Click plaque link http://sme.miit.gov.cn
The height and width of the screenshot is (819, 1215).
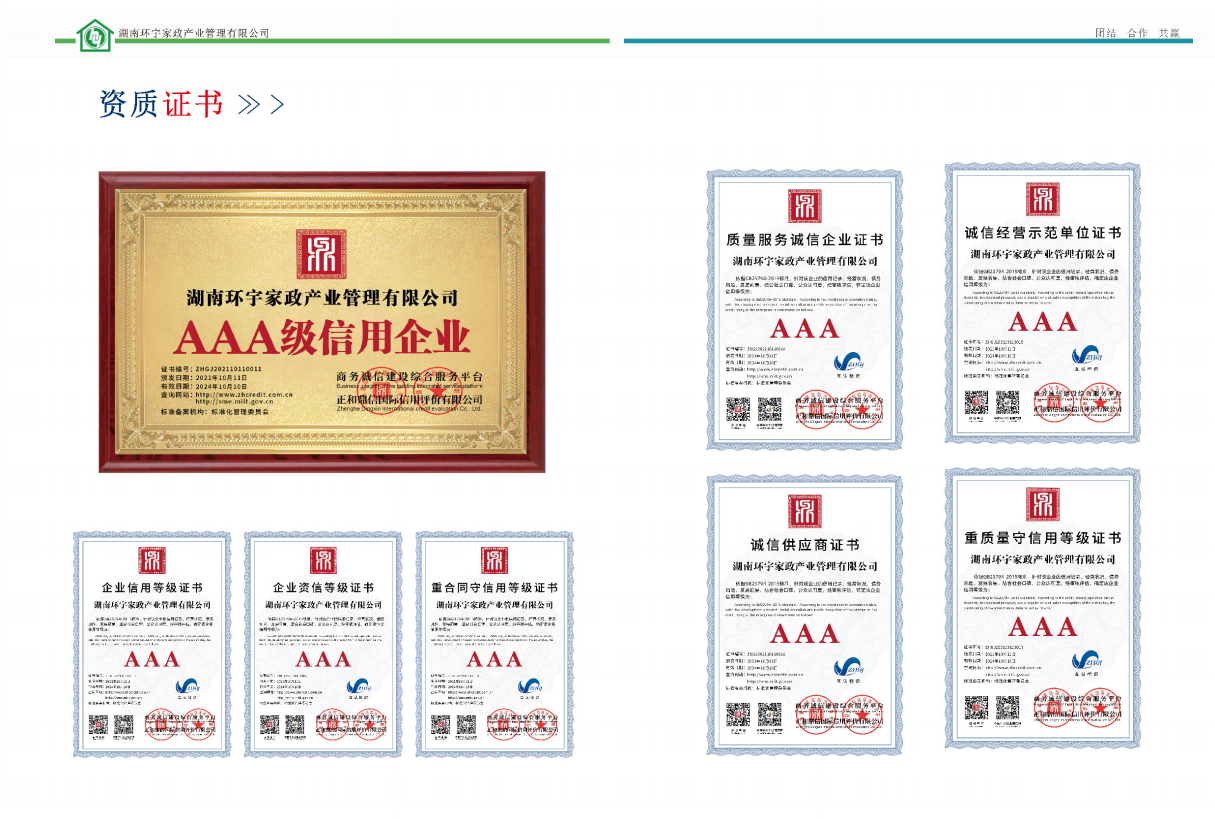(233, 402)
